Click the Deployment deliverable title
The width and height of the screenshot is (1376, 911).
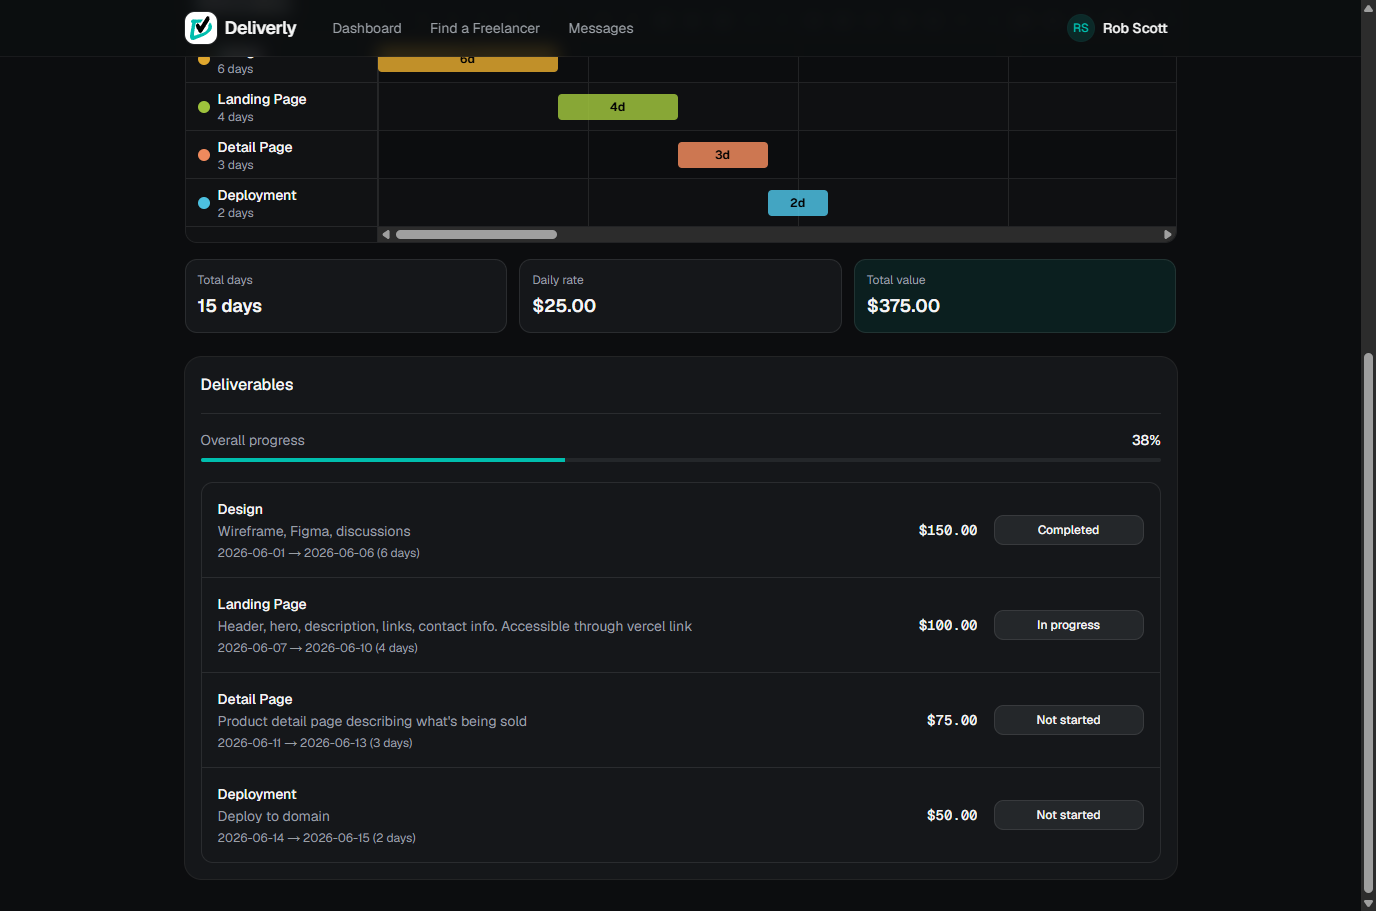tap(257, 794)
